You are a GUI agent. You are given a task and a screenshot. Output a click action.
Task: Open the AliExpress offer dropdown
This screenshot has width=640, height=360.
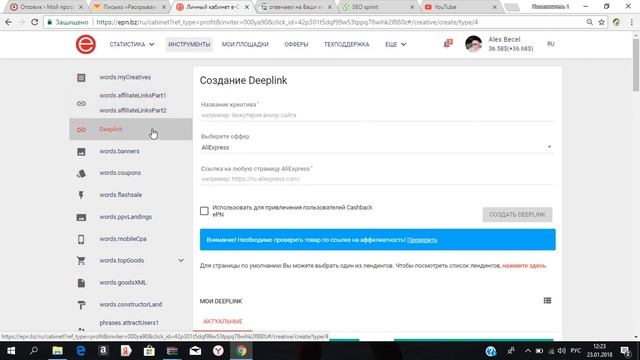click(x=377, y=147)
